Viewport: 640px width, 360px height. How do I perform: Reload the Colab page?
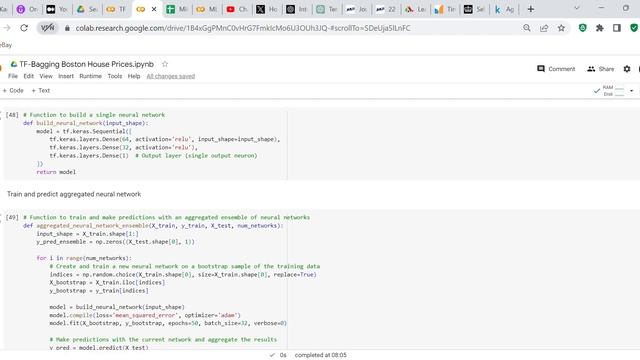click(24, 28)
